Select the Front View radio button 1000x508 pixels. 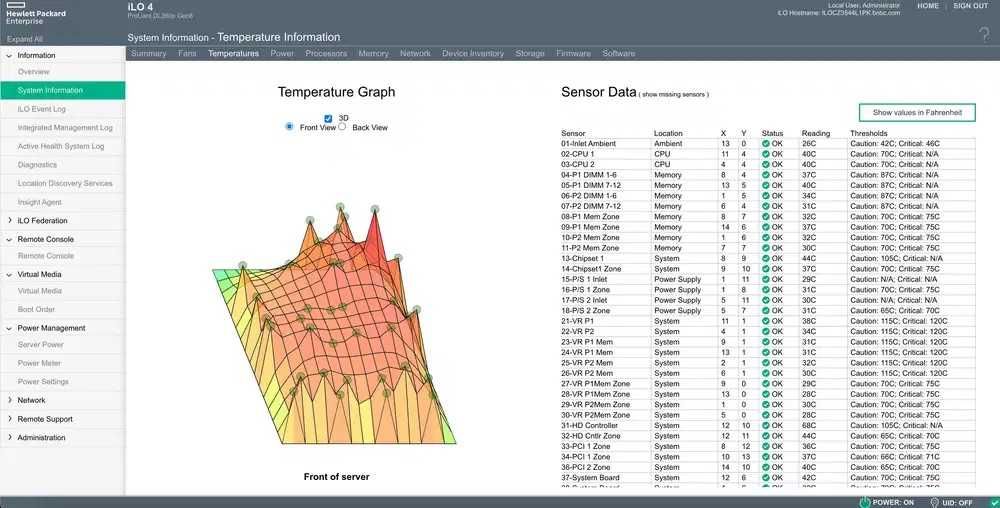point(290,127)
